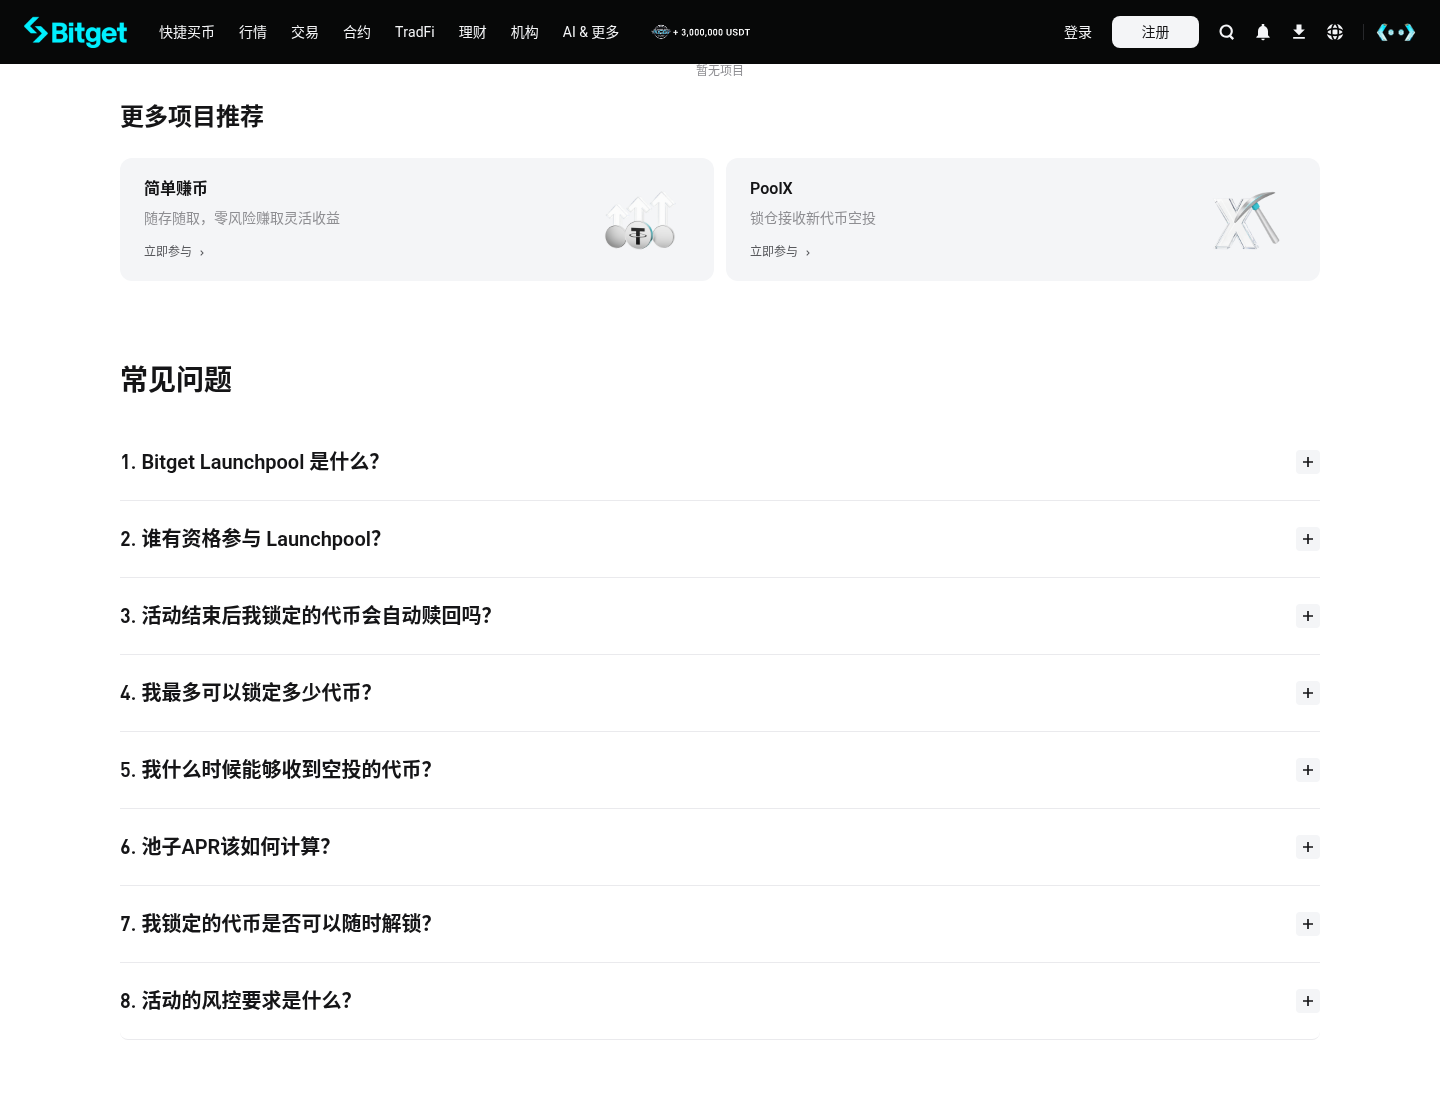Expand question 4 最多可以锁定多少代币 plus icon

point(1308,693)
